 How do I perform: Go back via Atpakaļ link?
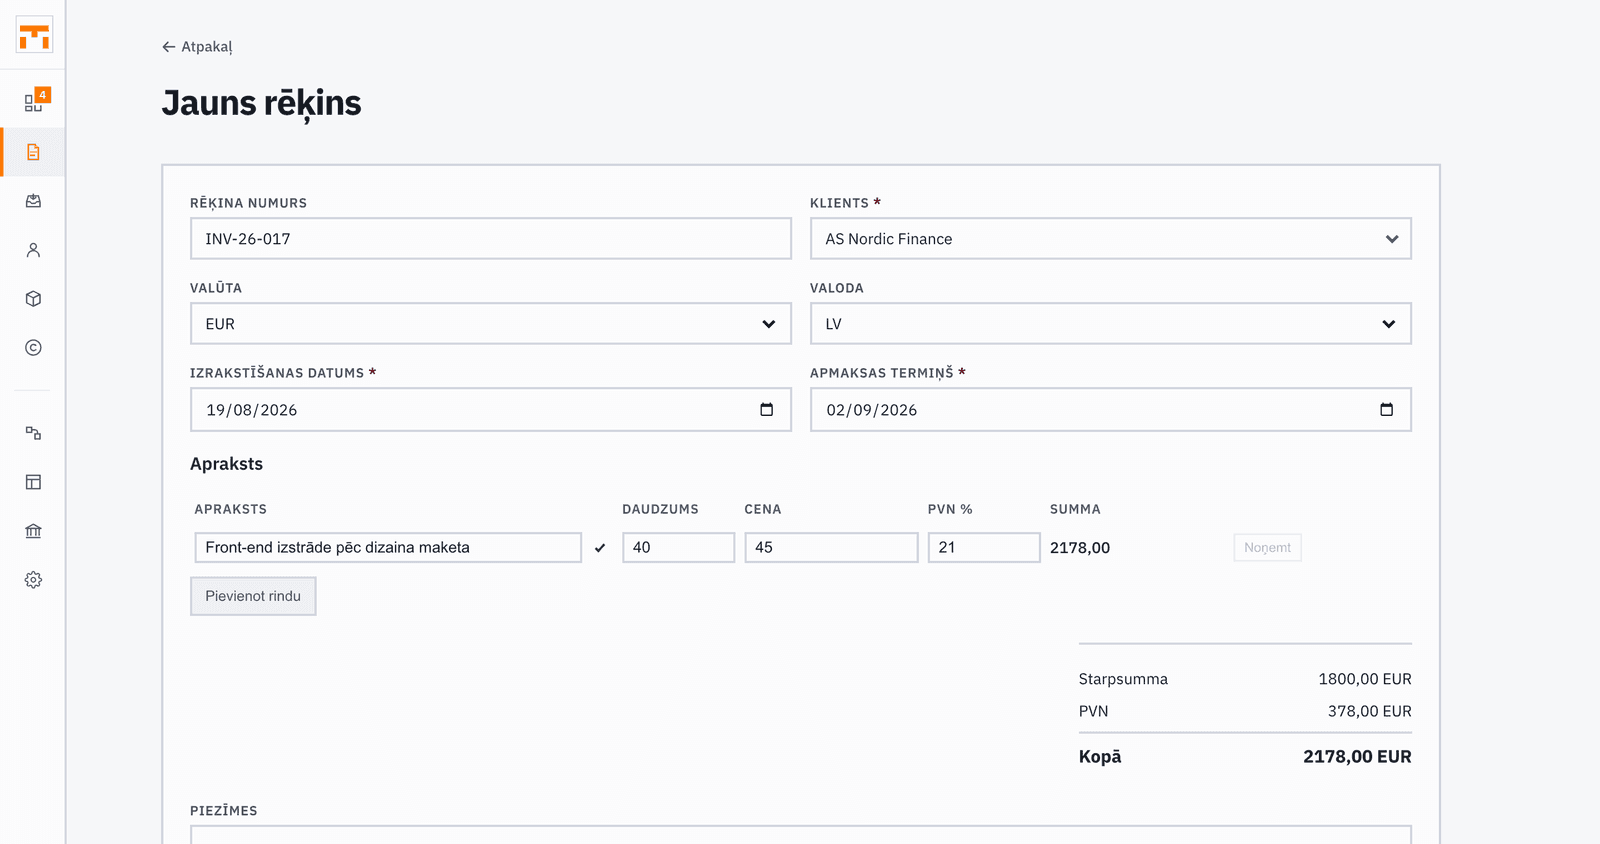click(x=197, y=47)
